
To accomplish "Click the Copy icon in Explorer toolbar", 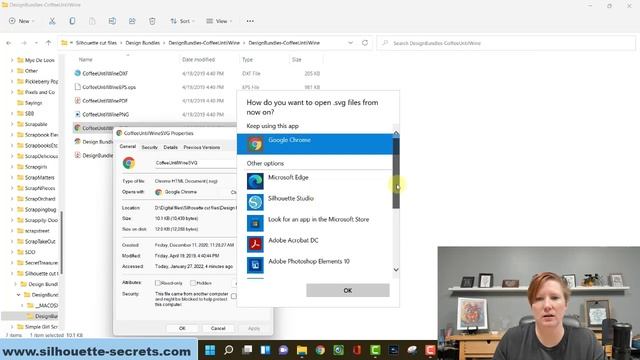I will (72, 21).
